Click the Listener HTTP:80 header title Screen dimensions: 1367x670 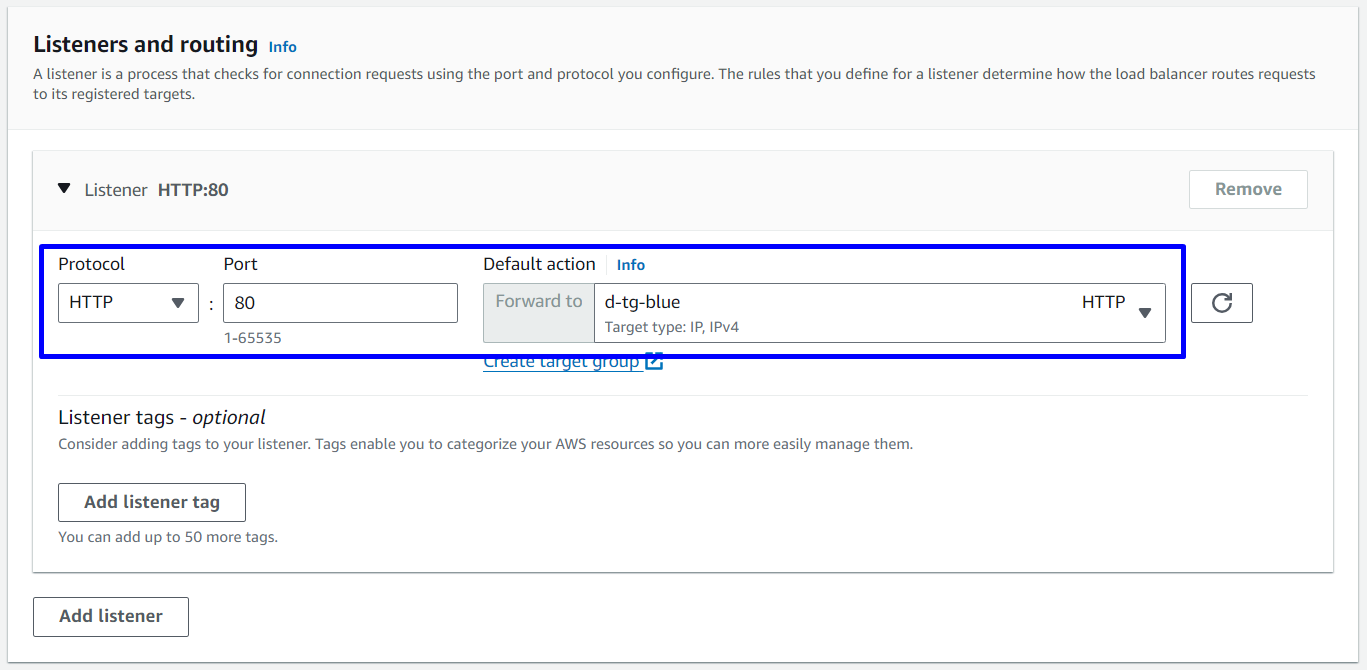click(x=156, y=190)
